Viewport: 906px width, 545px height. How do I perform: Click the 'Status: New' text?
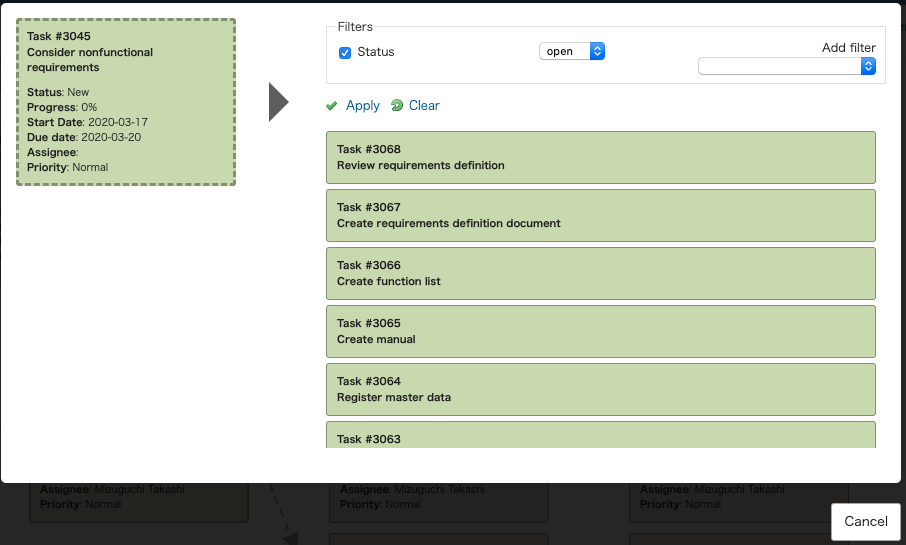[x=58, y=92]
